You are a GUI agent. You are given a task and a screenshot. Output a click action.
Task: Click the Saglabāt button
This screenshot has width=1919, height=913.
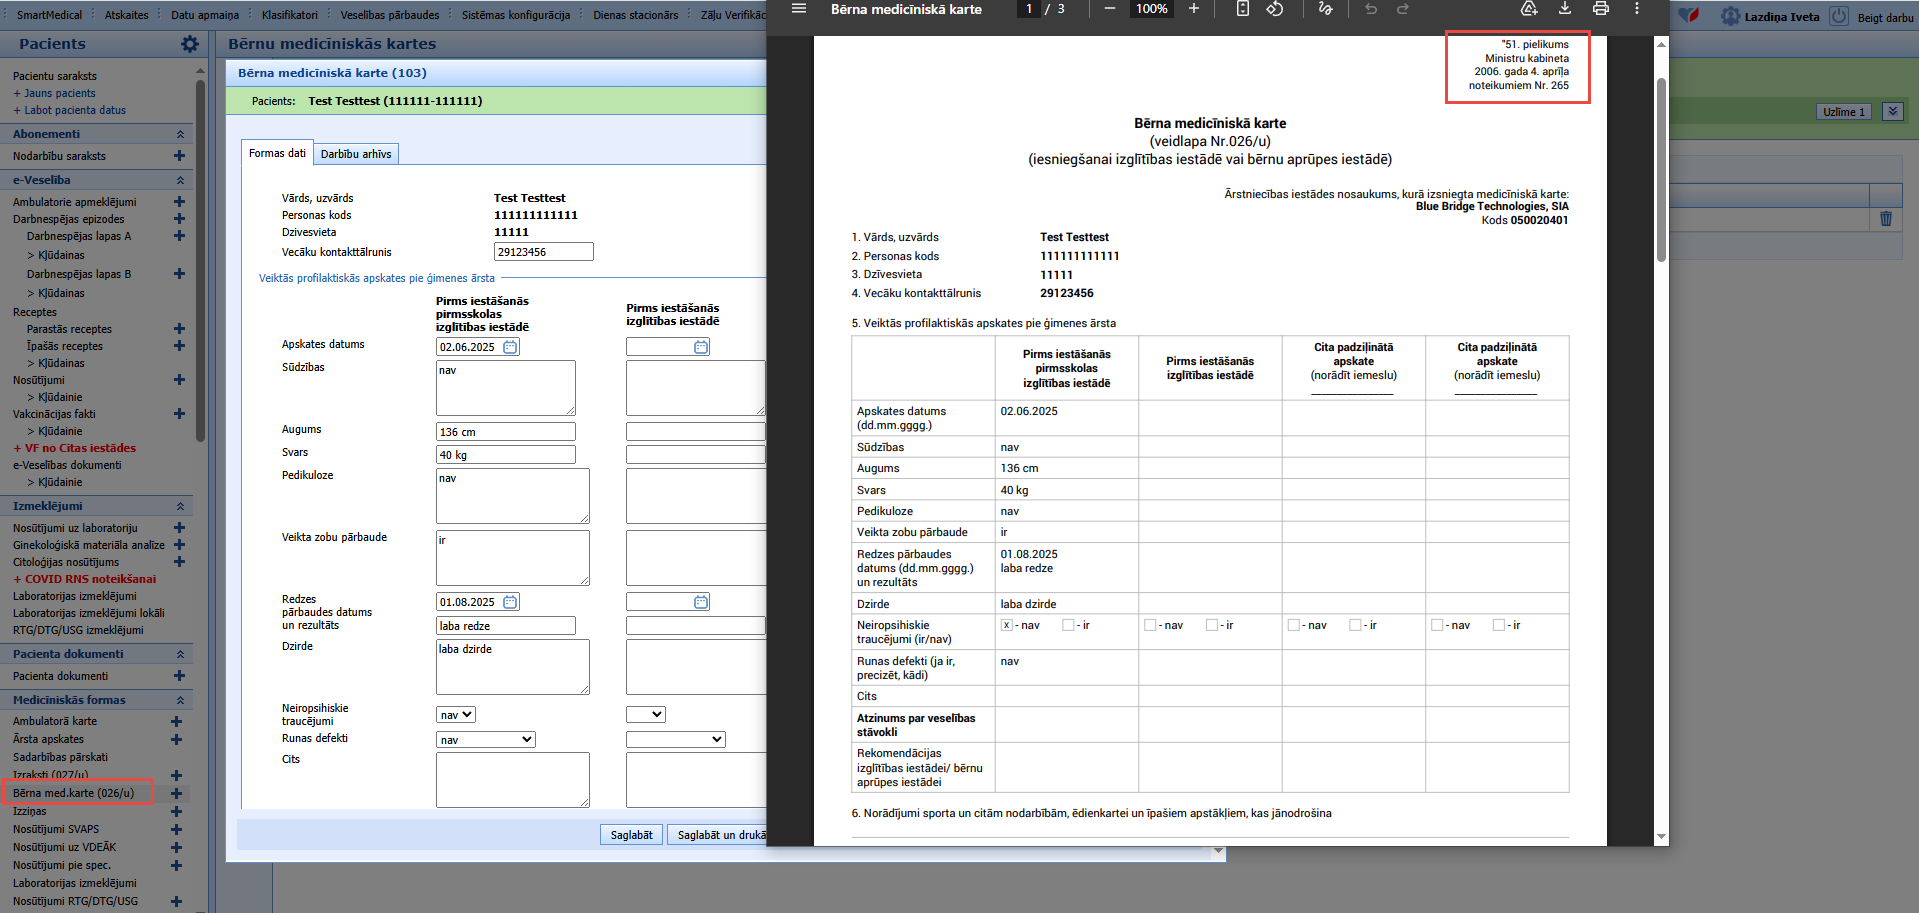[x=631, y=835]
